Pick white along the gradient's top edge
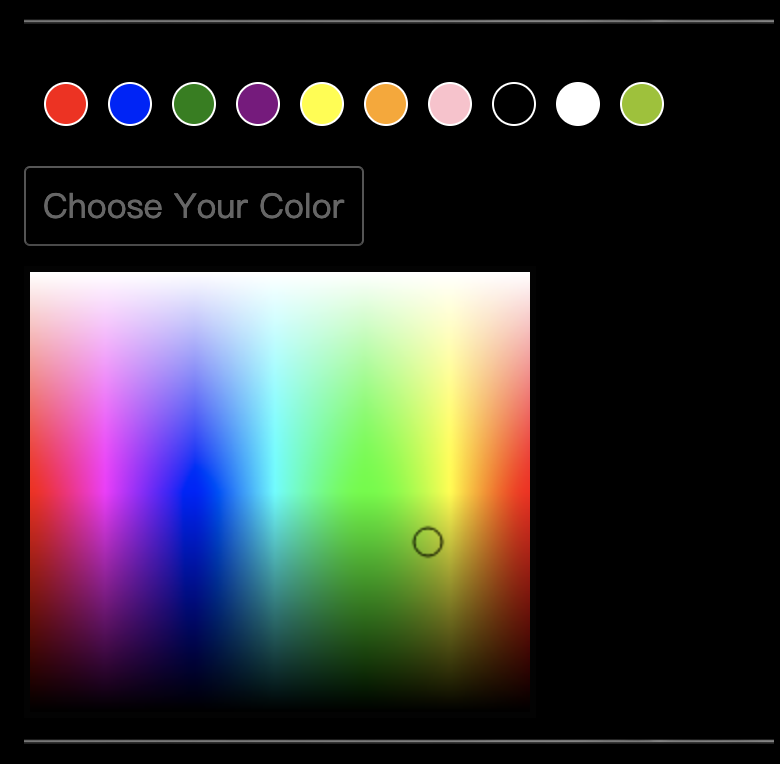 [x=280, y=277]
